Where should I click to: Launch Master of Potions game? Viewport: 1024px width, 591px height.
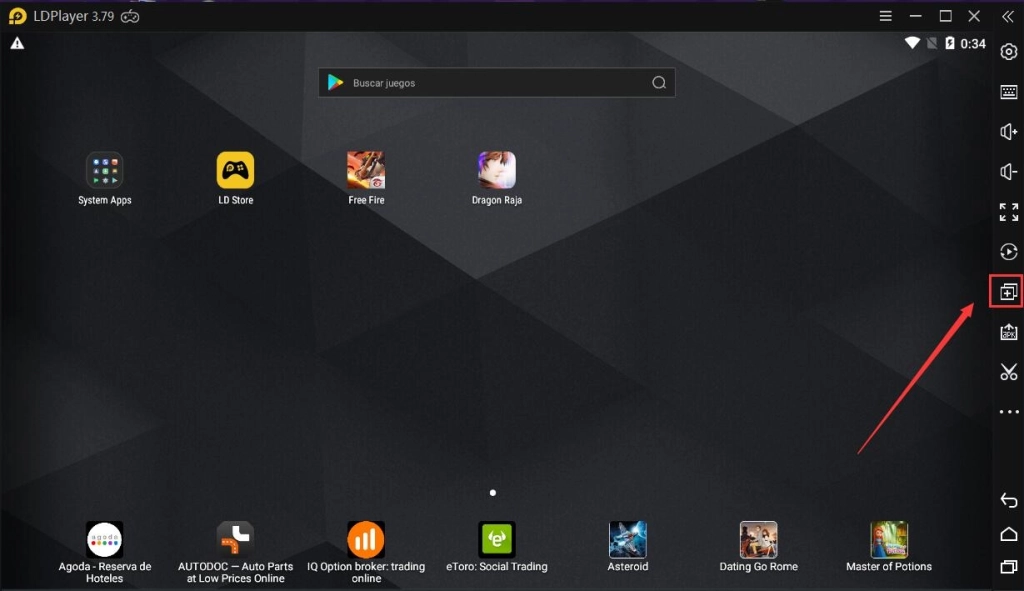889,539
